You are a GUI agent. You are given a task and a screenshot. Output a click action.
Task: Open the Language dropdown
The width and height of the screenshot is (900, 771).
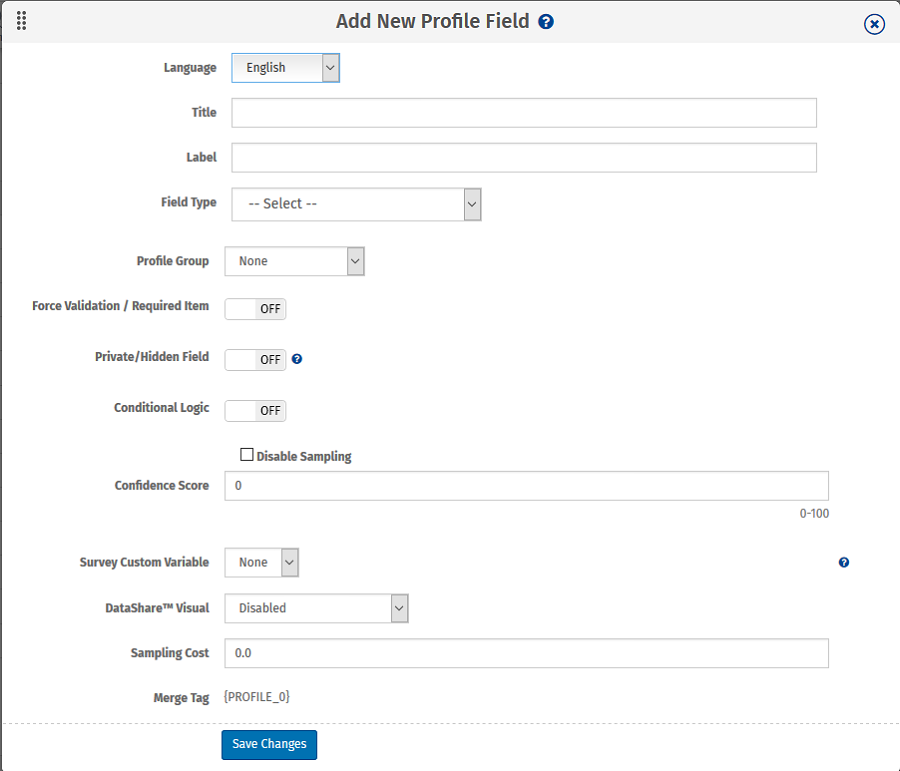pos(286,68)
